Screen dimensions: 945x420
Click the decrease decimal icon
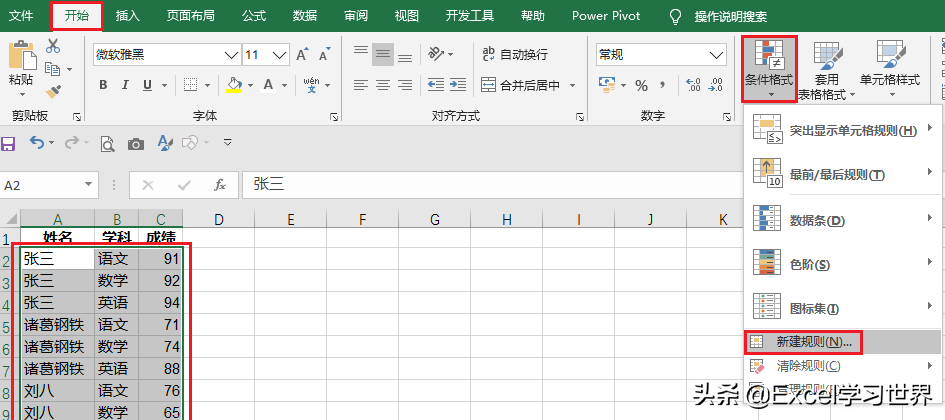coord(716,85)
